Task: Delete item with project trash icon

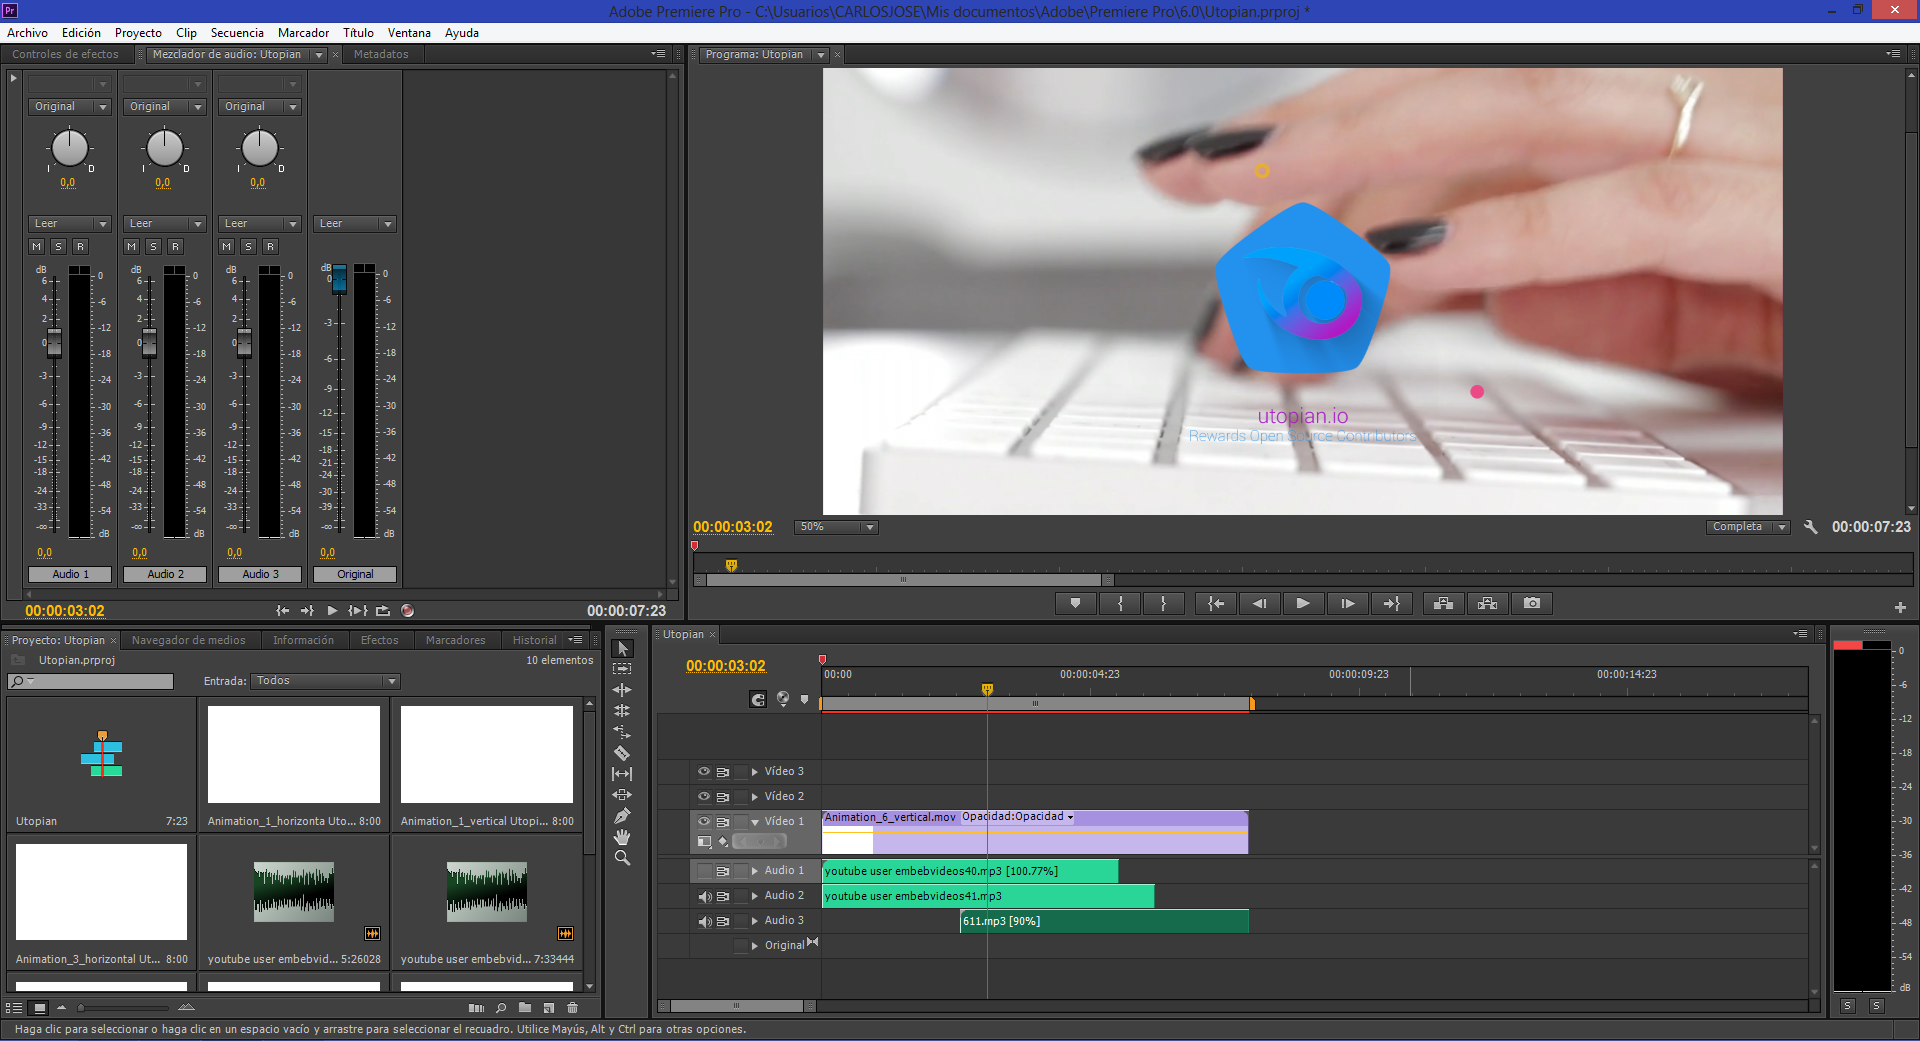Action: [573, 1007]
